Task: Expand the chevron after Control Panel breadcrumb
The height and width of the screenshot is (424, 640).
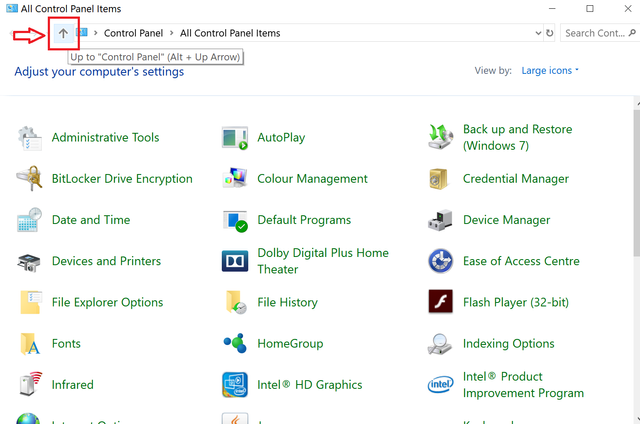Action: click(x=172, y=33)
